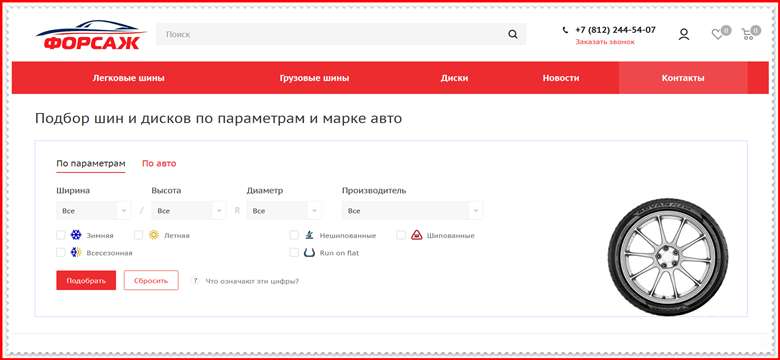
Task: Open the user account icon
Action: pos(684,34)
